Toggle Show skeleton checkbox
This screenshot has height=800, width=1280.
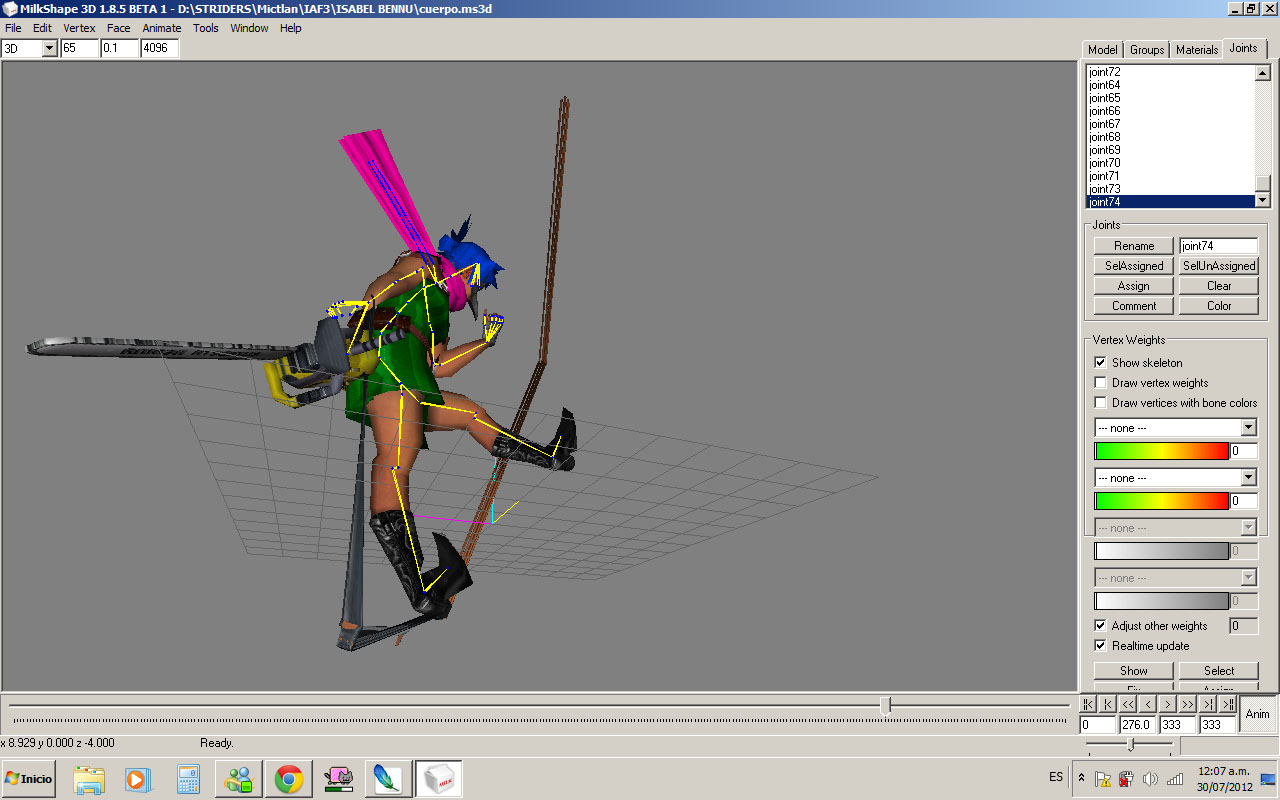(1101, 362)
